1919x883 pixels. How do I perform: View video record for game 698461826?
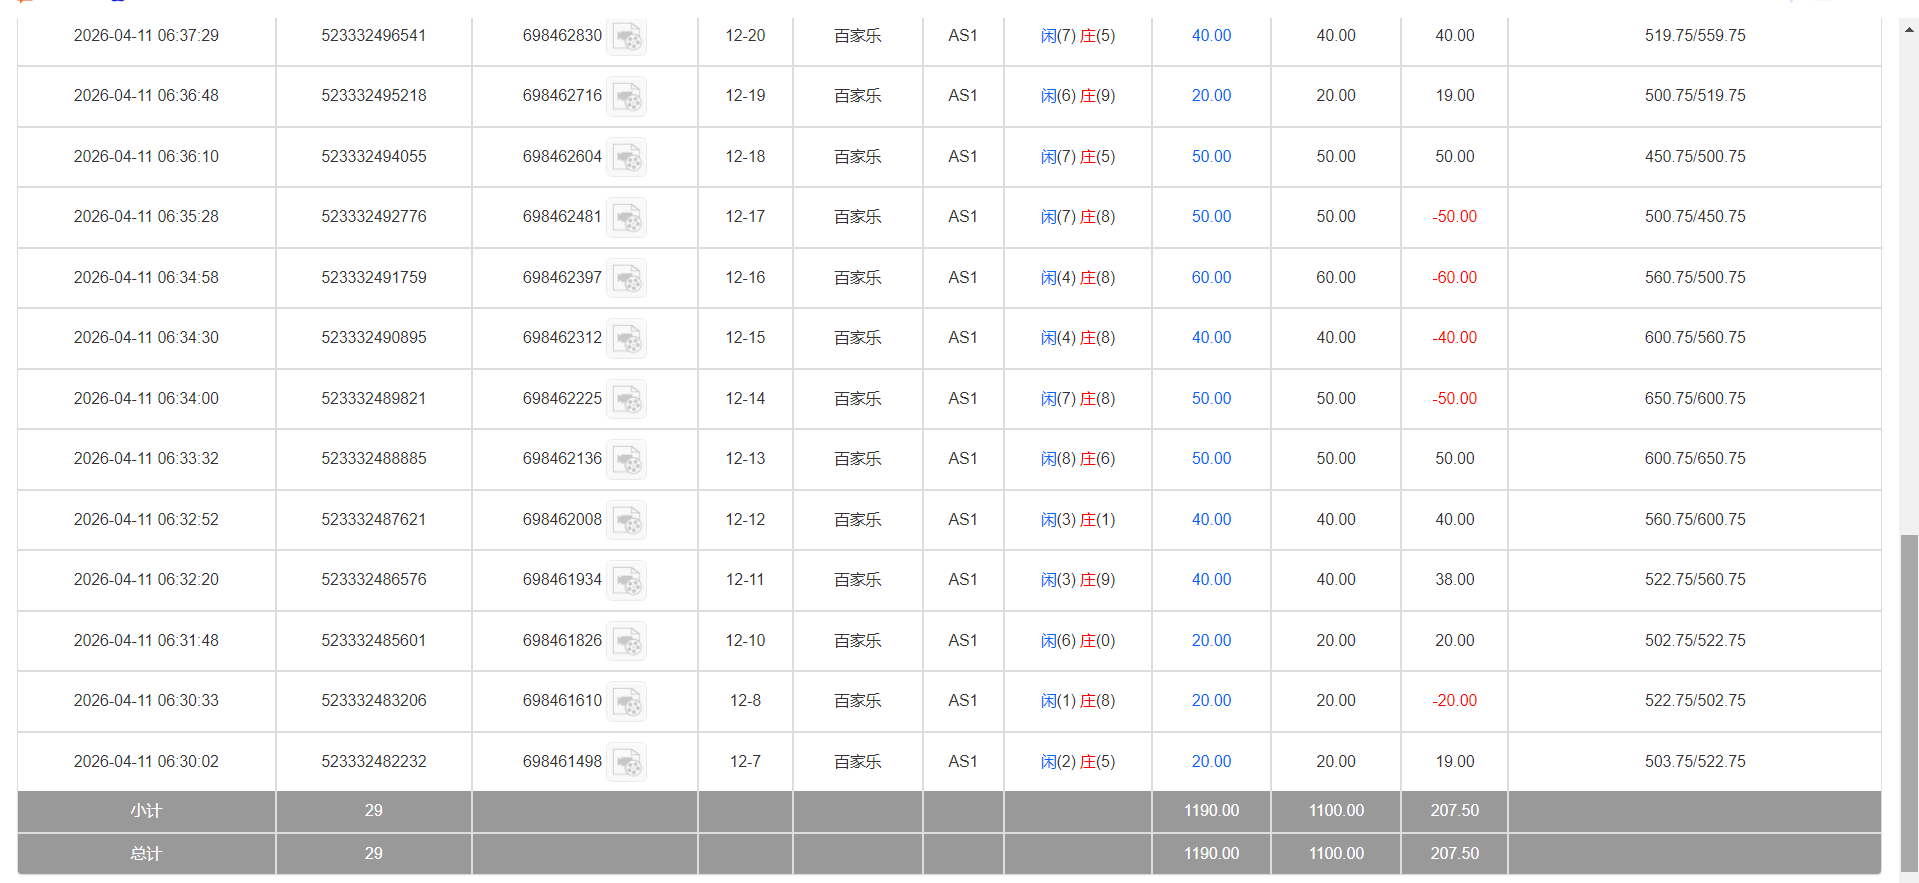[x=627, y=642]
